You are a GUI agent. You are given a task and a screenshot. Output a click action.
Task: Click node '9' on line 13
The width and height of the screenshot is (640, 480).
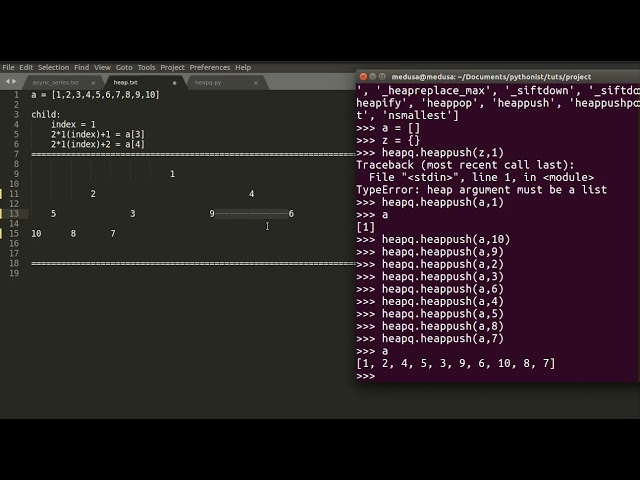(x=212, y=213)
